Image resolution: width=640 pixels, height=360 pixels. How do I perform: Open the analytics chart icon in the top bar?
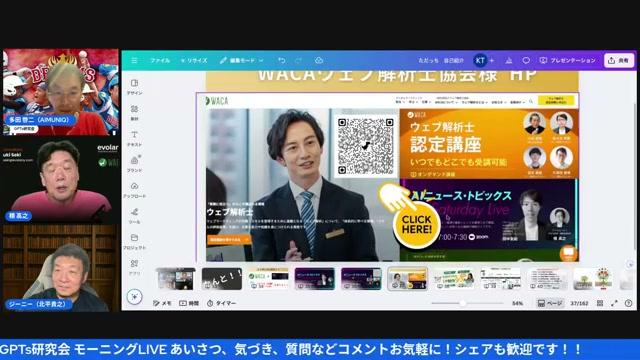[509, 60]
